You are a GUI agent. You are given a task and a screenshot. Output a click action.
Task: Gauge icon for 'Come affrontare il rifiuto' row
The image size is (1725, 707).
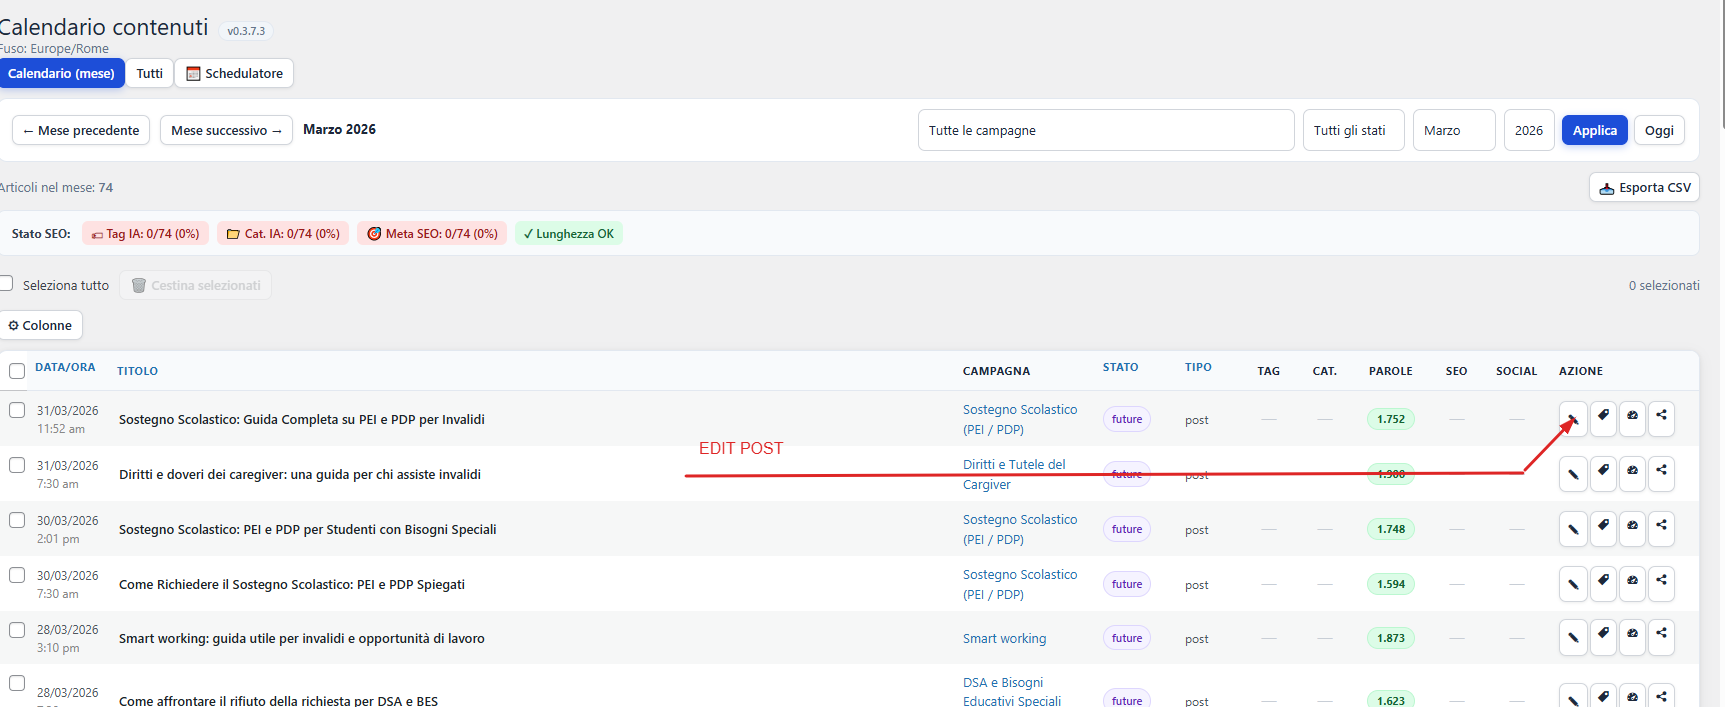click(1632, 696)
